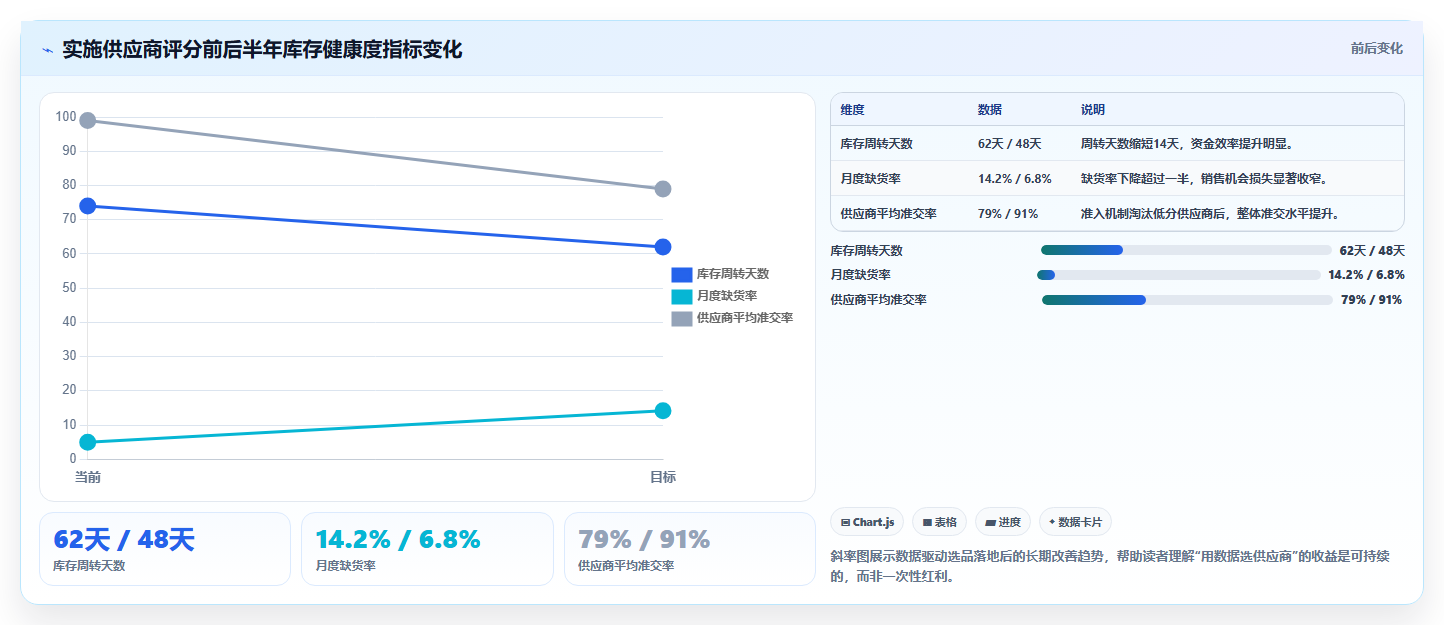Click the 月度缺货率 legend label
This screenshot has height=625, width=1444.
click(x=726, y=296)
